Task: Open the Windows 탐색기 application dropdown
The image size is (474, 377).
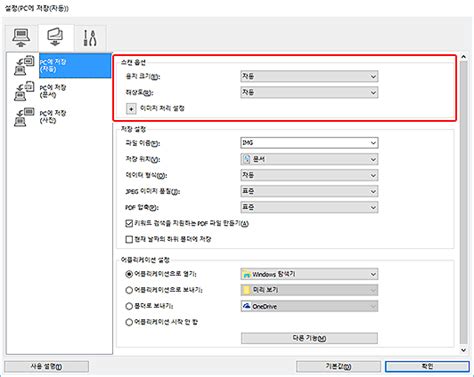Action: [309, 274]
